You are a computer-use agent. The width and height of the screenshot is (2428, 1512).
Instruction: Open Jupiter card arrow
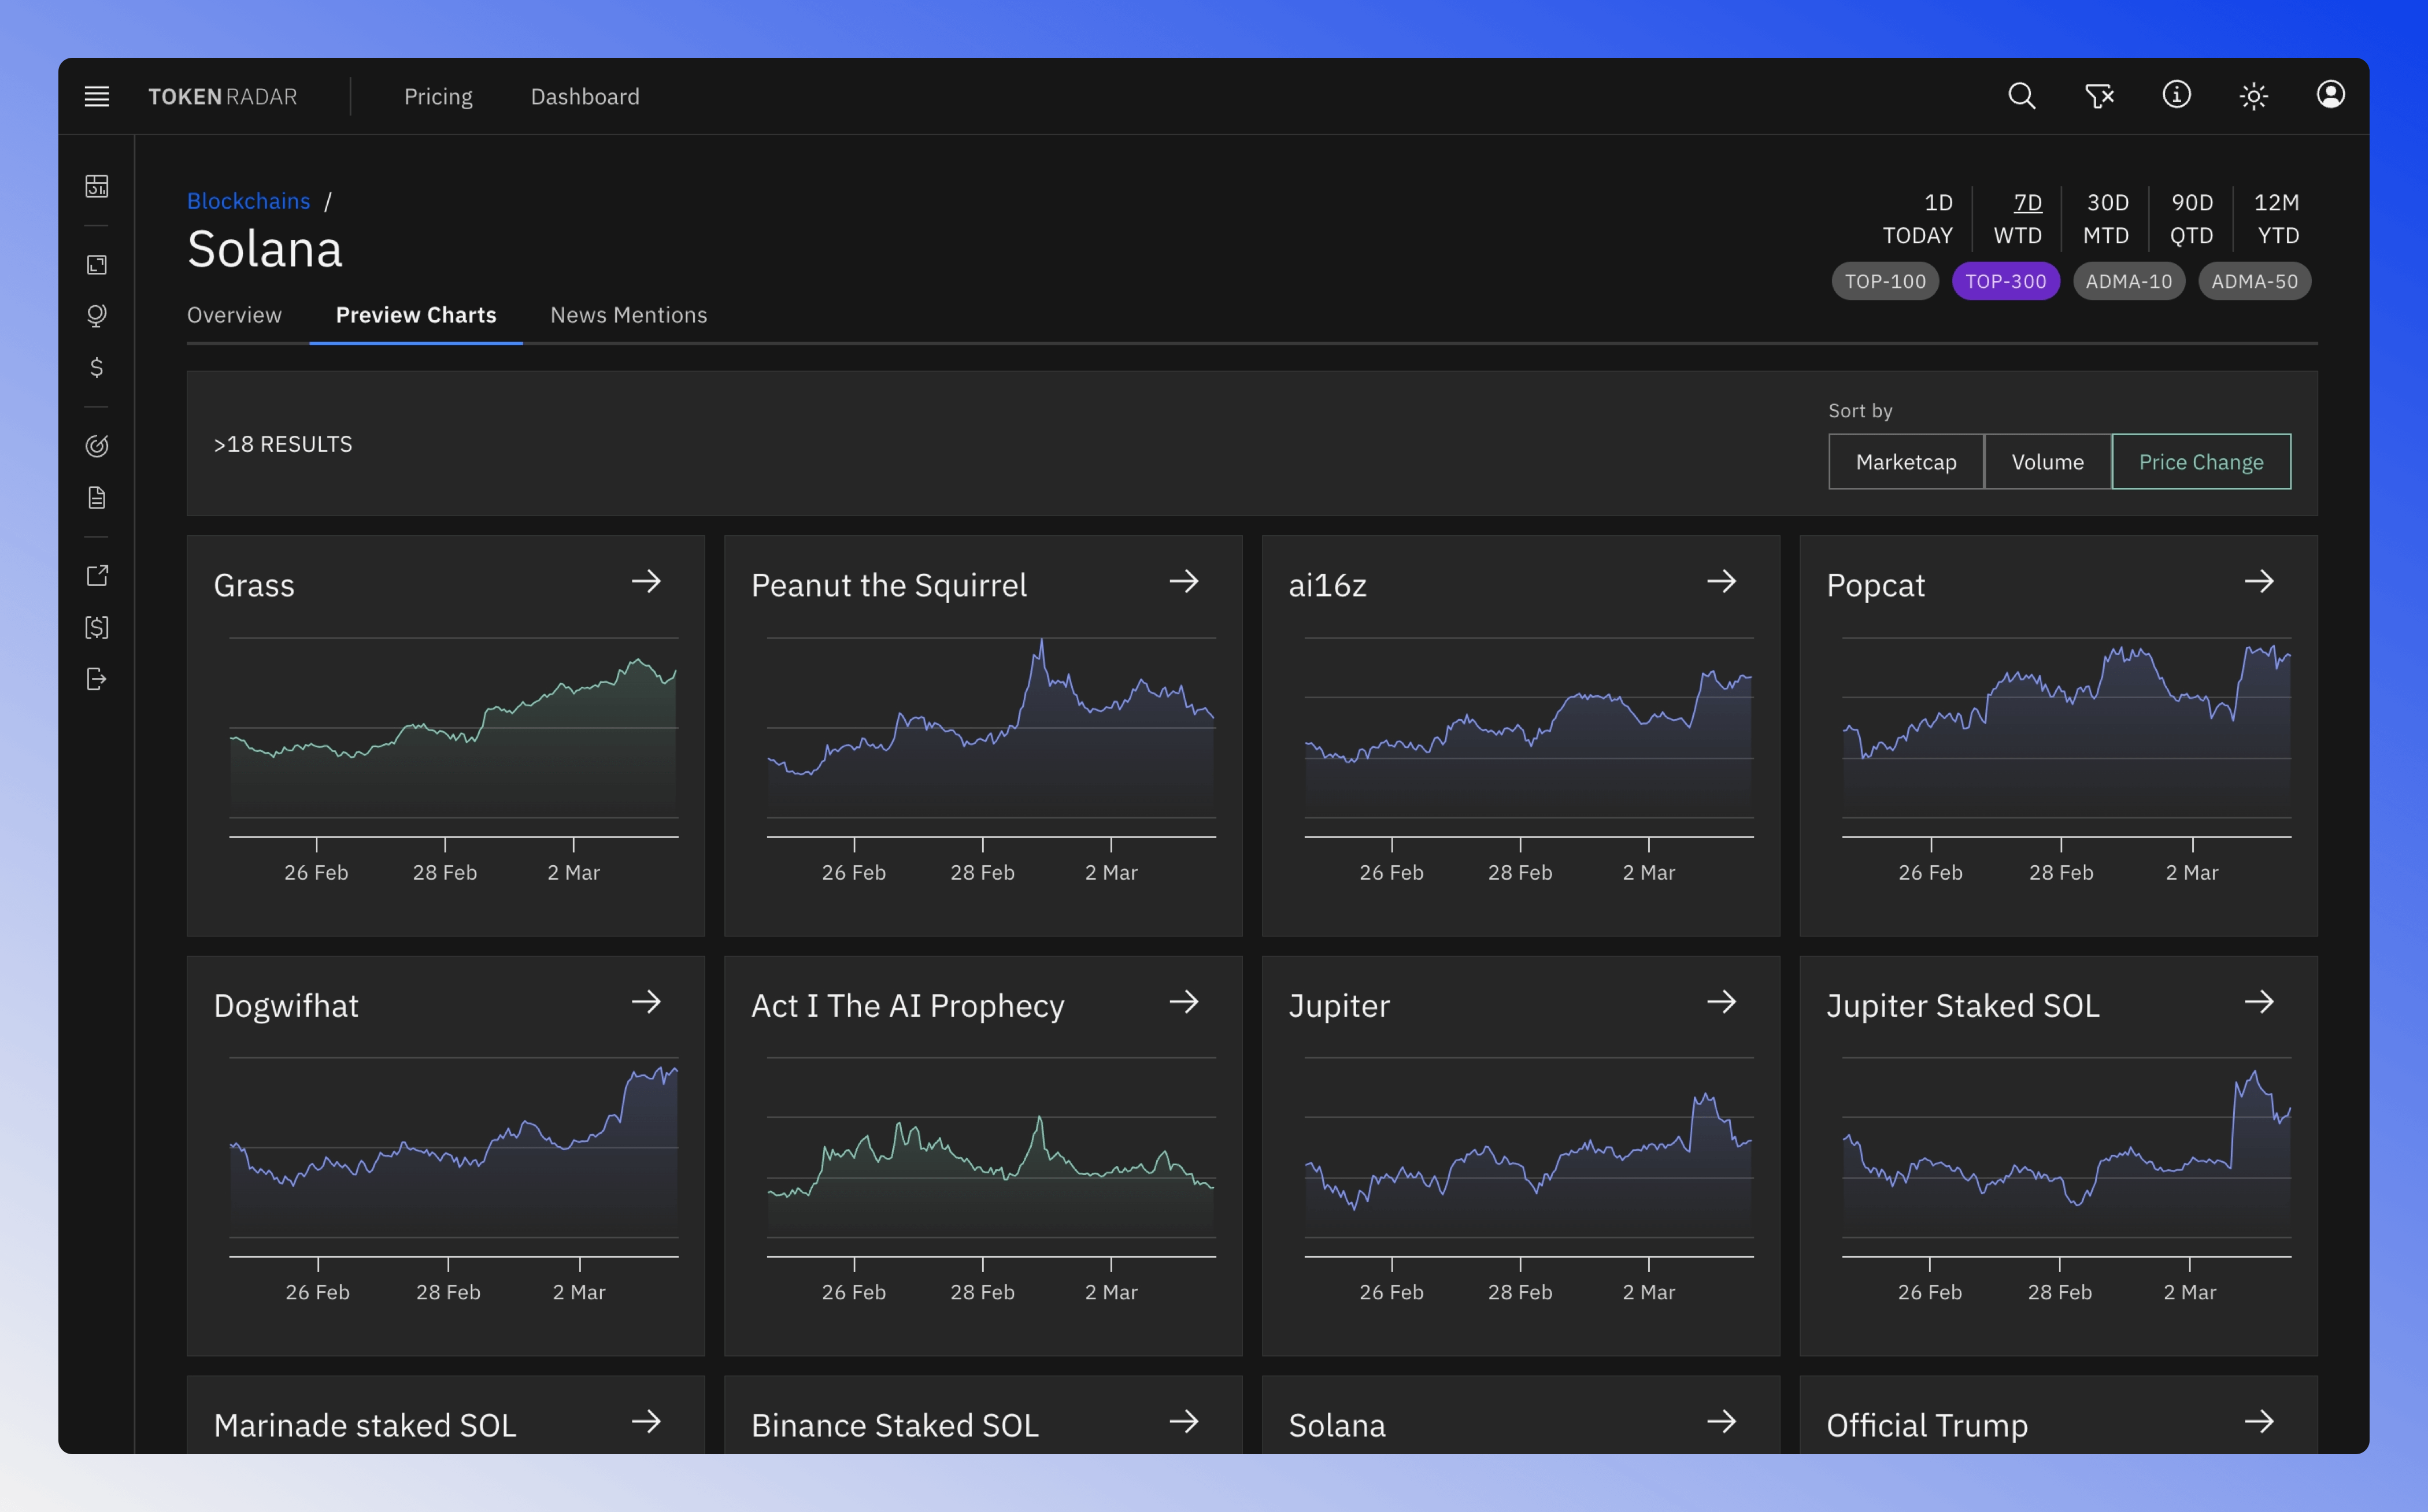pyautogui.click(x=1721, y=1002)
